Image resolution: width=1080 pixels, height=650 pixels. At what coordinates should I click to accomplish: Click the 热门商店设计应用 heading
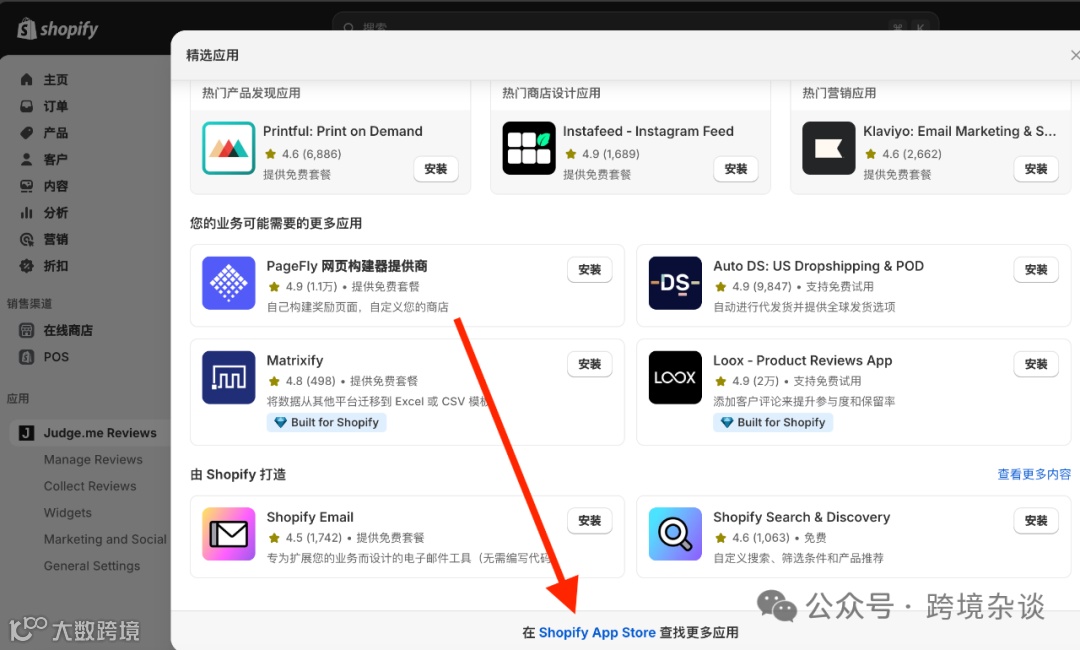[551, 93]
